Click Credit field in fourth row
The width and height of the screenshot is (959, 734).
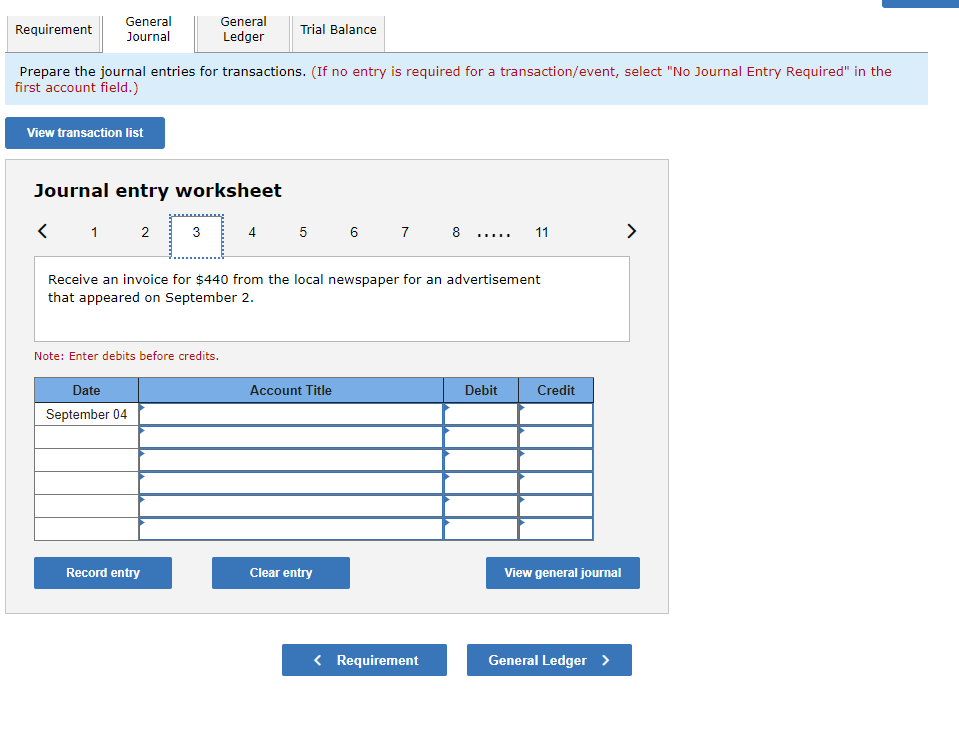pyautogui.click(x=556, y=483)
